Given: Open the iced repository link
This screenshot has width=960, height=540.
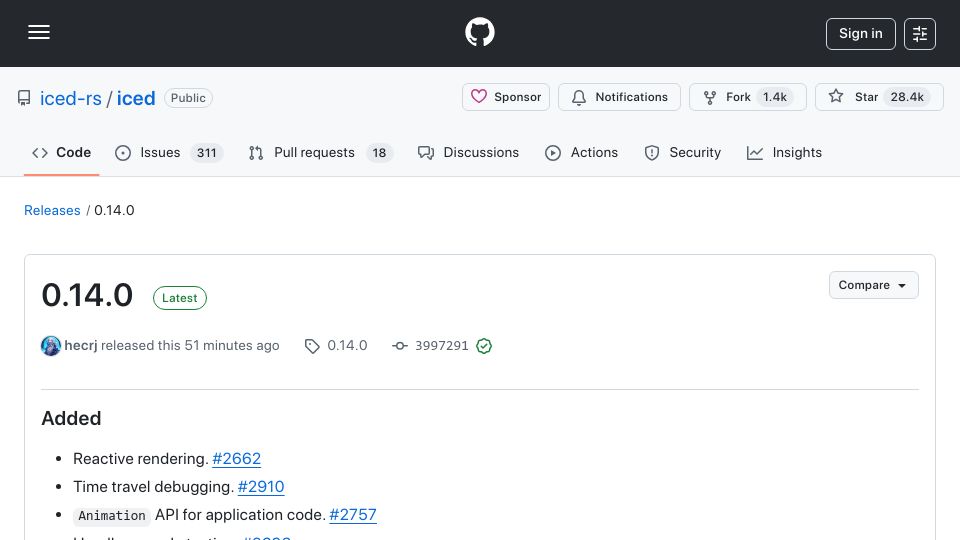Looking at the screenshot, I should pyautogui.click(x=136, y=98).
